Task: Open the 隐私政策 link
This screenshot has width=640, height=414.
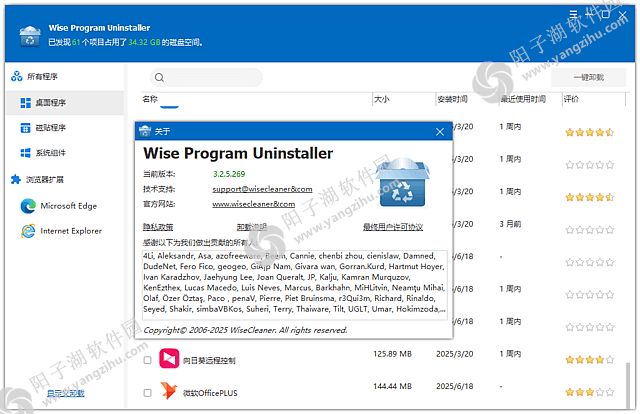Action: [158, 227]
